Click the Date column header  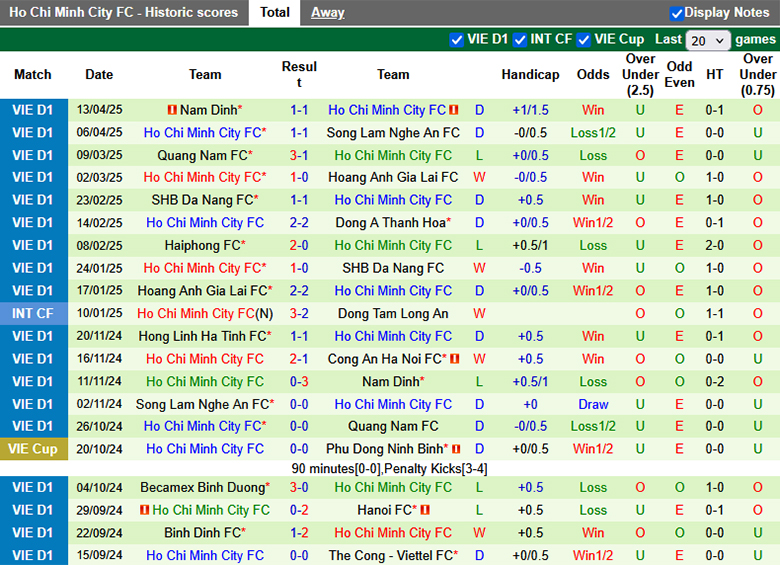[99, 75]
